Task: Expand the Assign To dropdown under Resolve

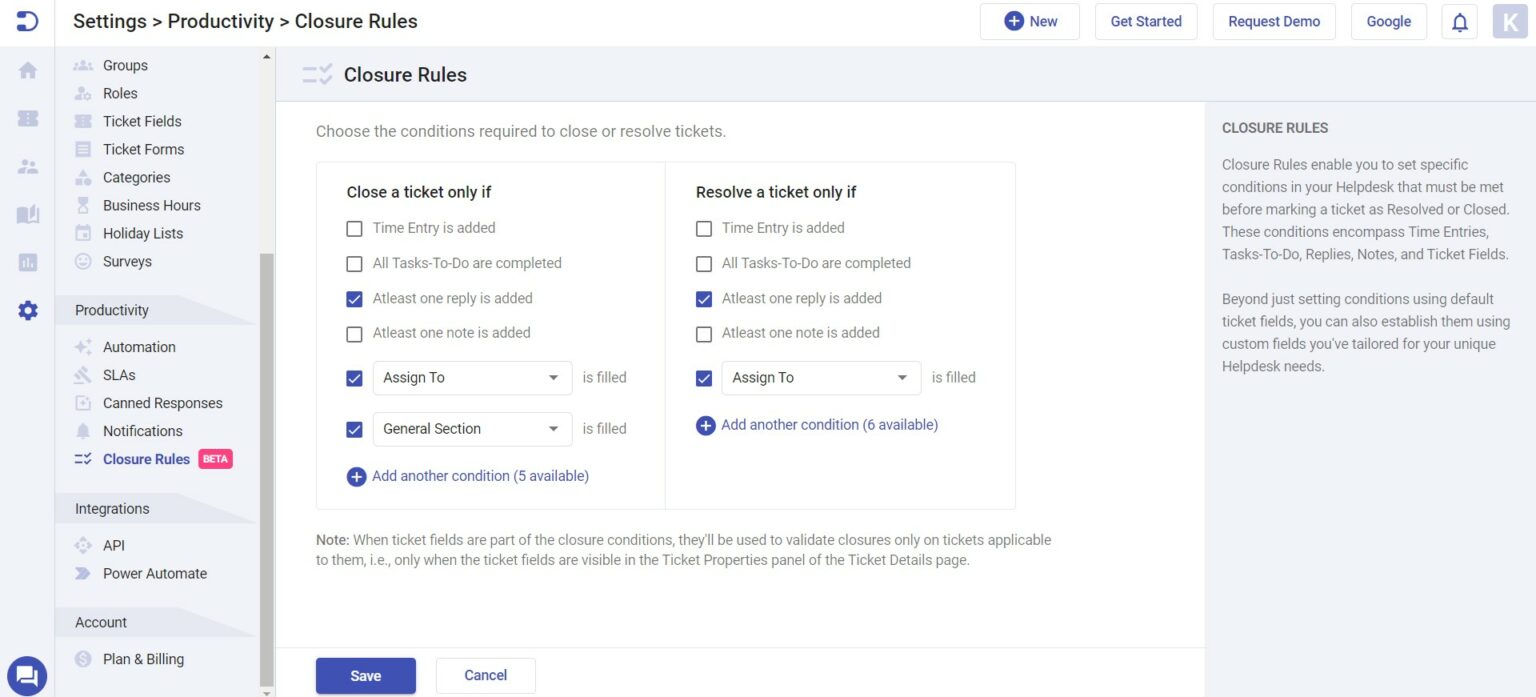Action: (820, 378)
